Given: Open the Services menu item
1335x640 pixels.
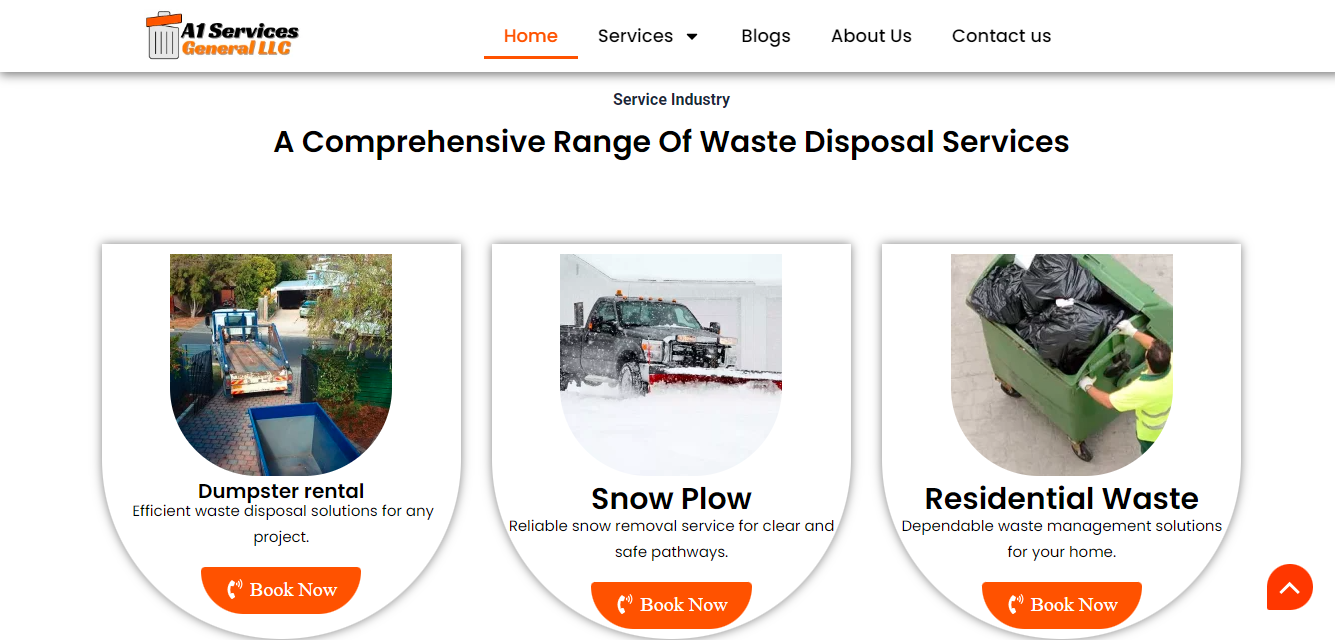Looking at the screenshot, I should [x=635, y=36].
